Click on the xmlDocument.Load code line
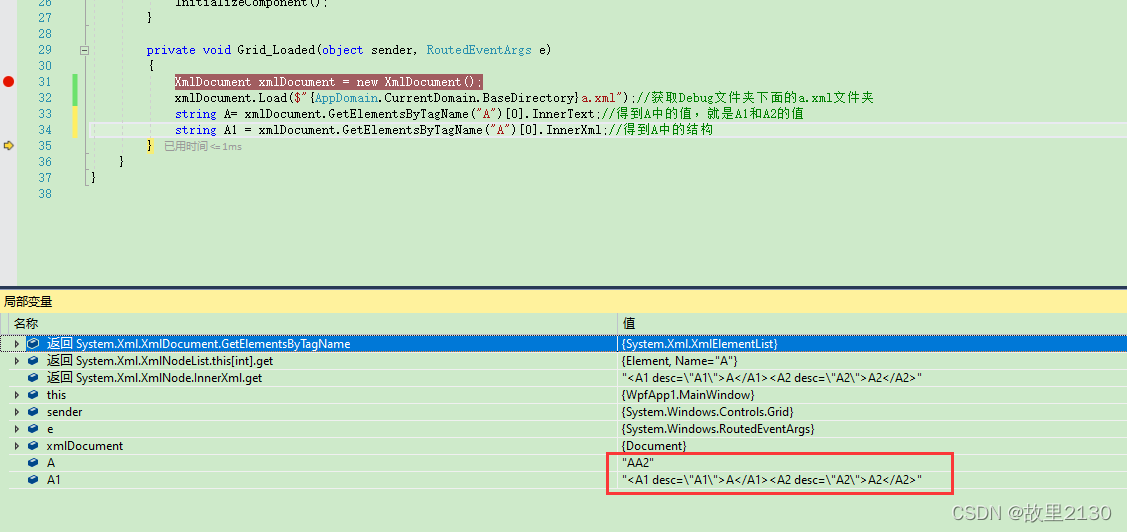This screenshot has height=532, width=1127. pos(523,98)
